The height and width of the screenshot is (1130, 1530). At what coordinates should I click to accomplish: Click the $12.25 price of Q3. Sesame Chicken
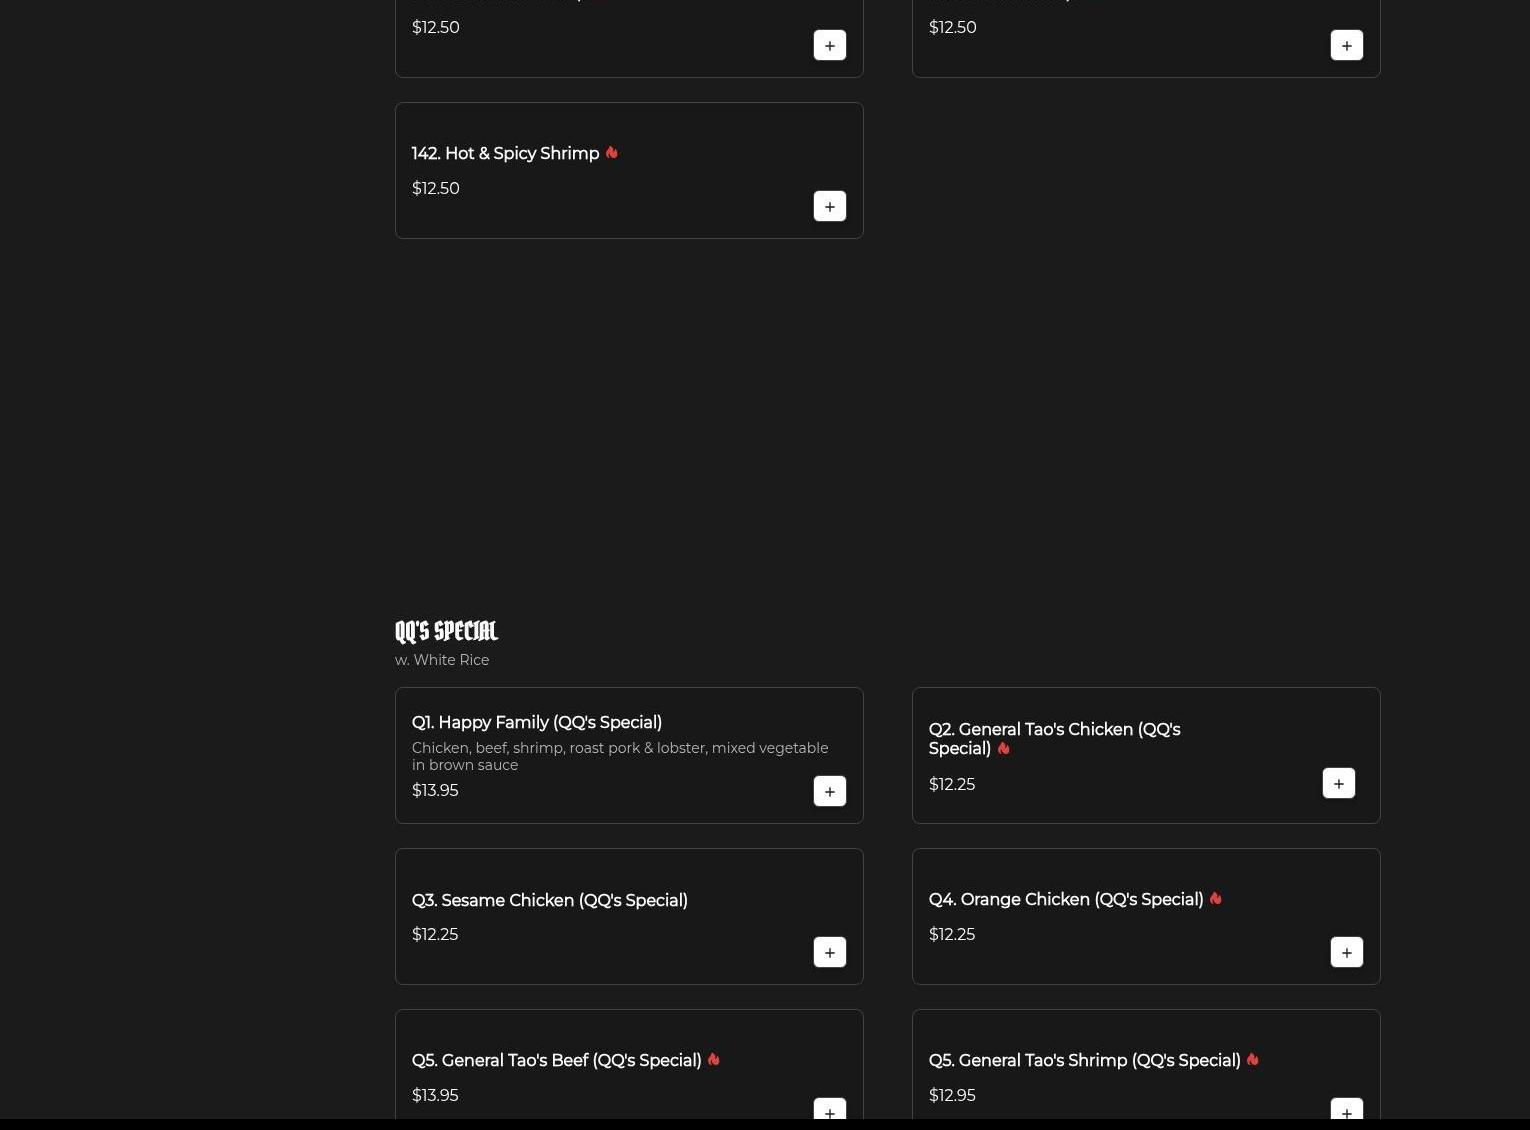click(x=435, y=934)
